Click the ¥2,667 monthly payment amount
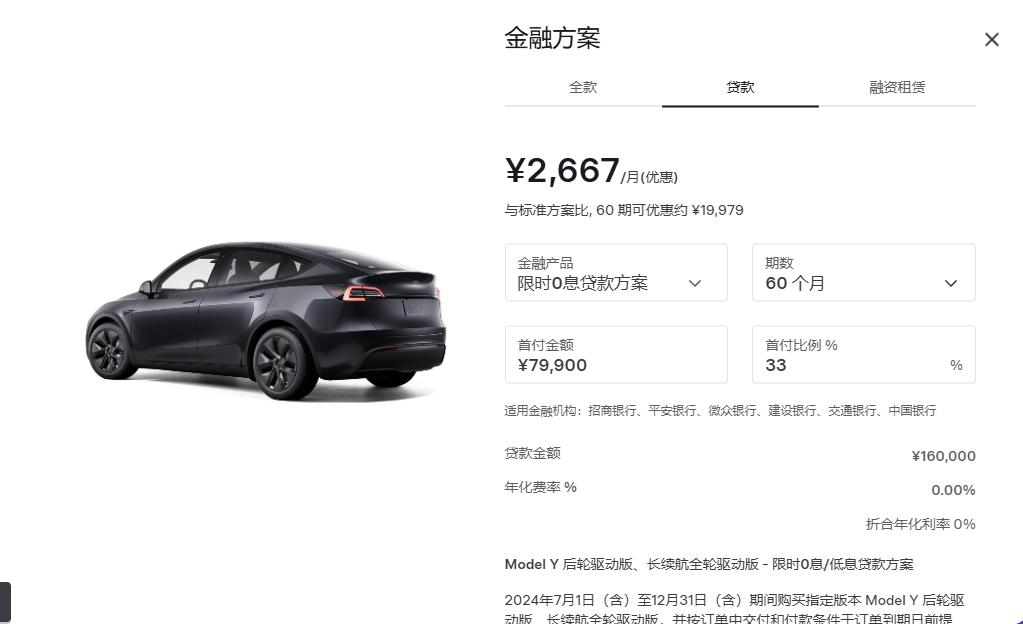The image size is (1023, 624). click(x=562, y=171)
